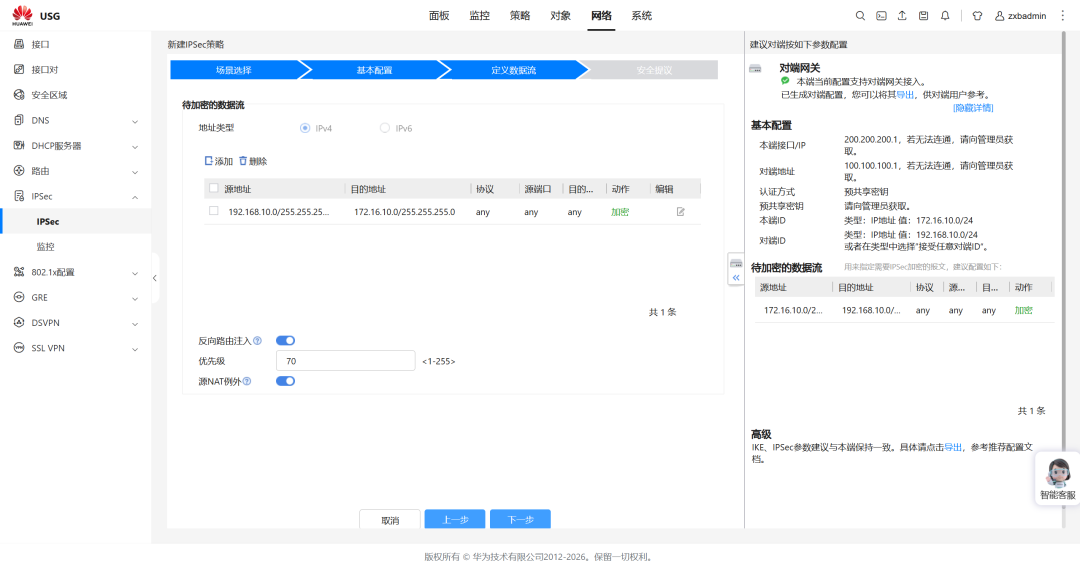Expand the DNS menu chevron
Viewport: 1080px width, 568px height.
point(135,121)
